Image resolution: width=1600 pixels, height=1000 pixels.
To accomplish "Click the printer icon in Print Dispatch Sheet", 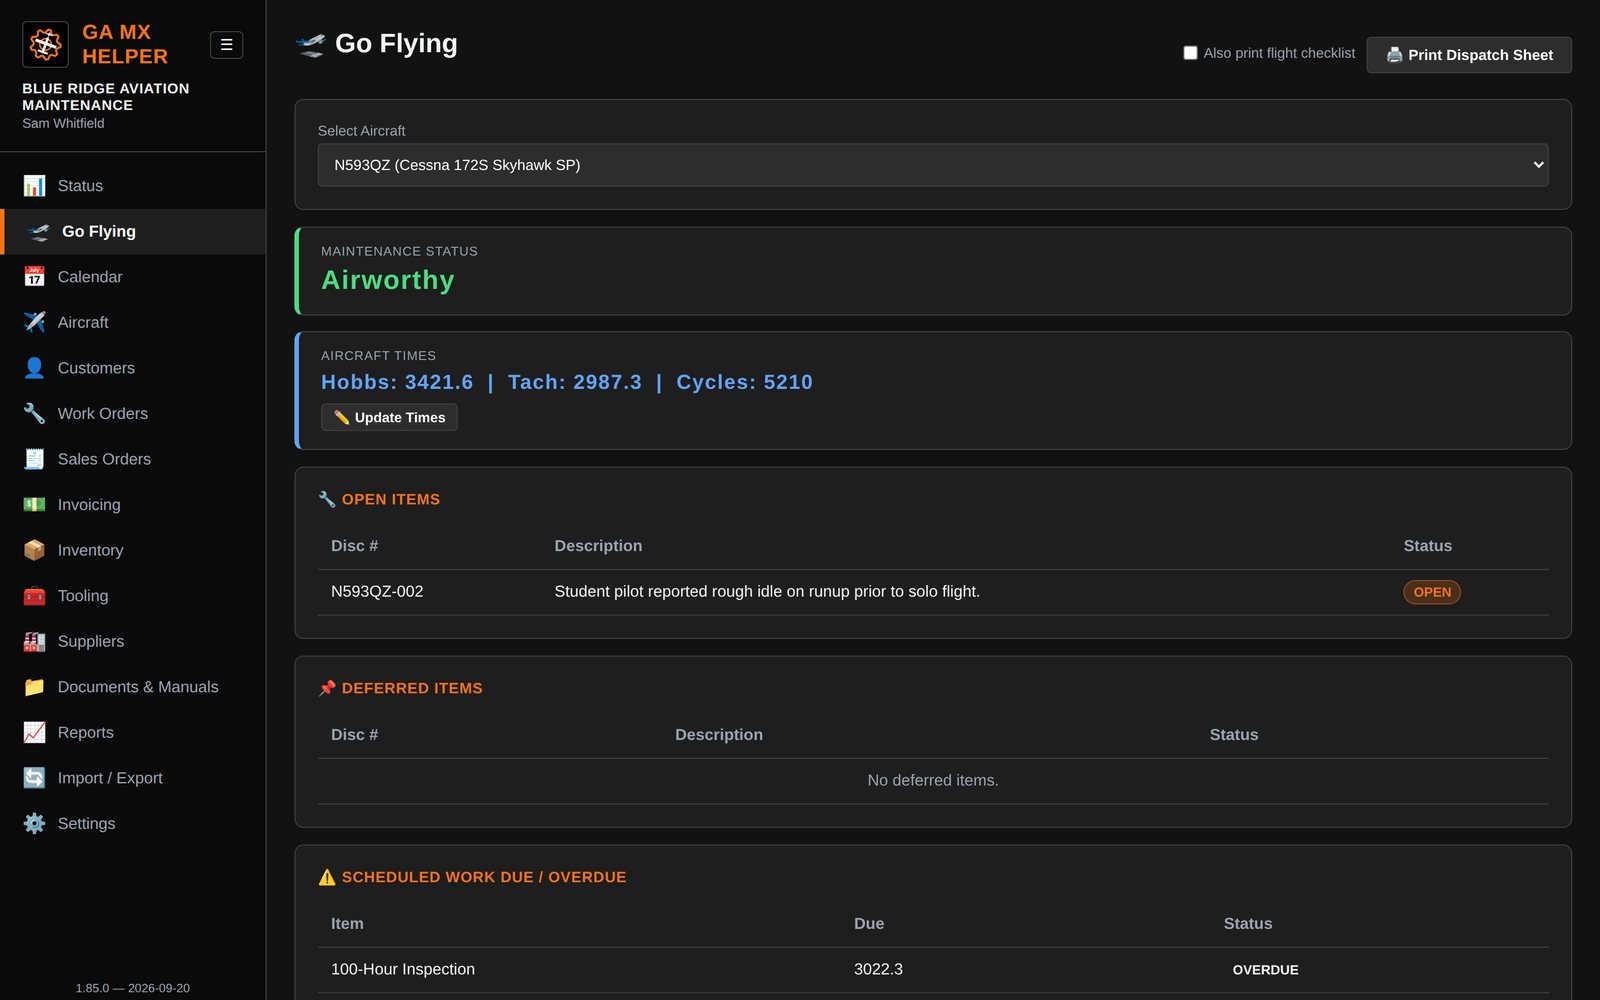I will point(1394,55).
